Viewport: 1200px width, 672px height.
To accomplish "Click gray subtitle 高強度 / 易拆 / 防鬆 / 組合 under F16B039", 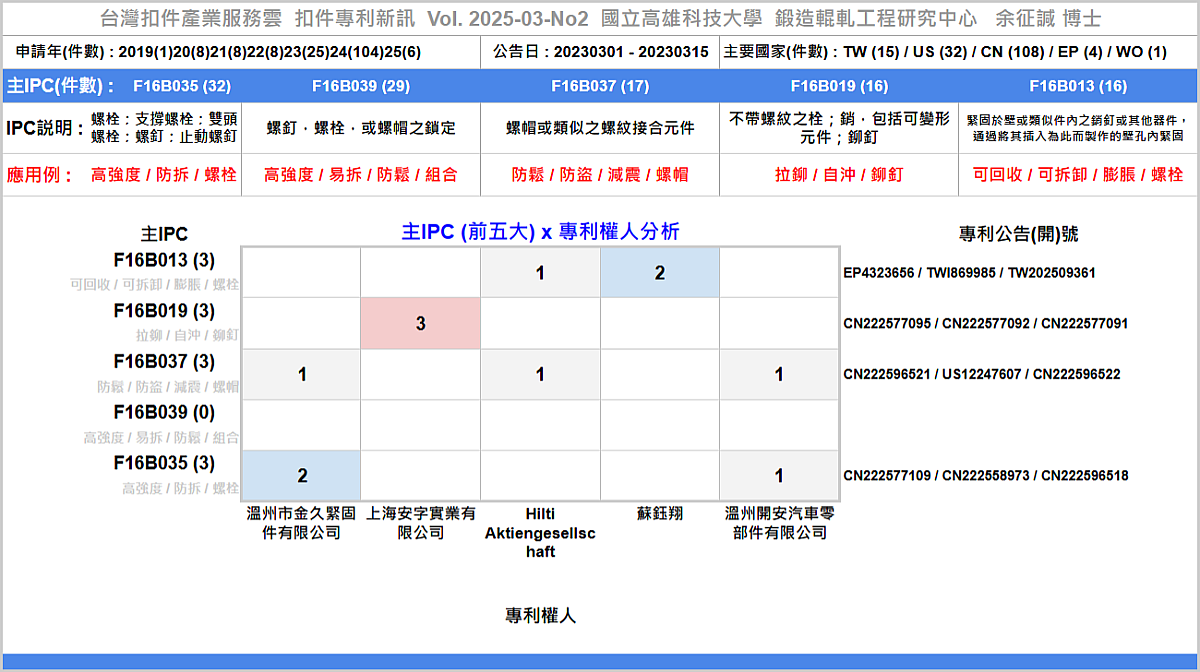I will pyautogui.click(x=161, y=437).
